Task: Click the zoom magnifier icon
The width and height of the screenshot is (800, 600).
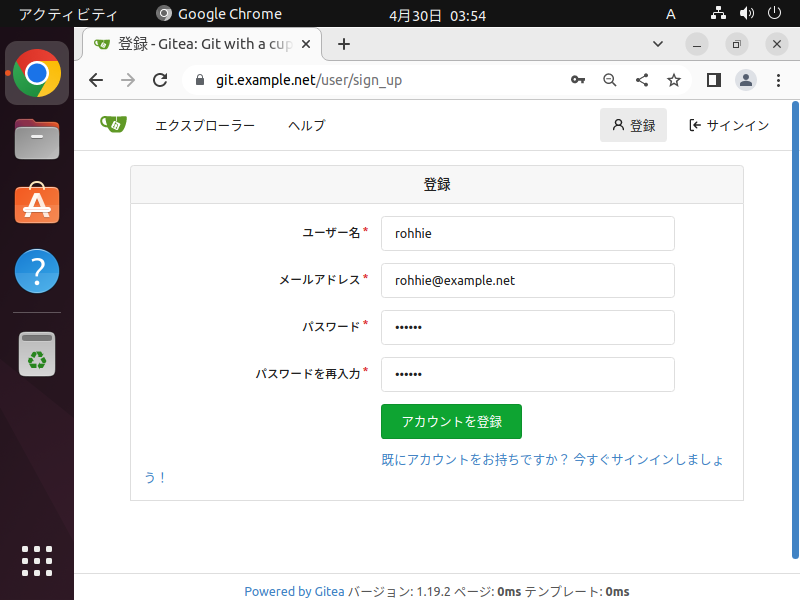Action: click(610, 80)
